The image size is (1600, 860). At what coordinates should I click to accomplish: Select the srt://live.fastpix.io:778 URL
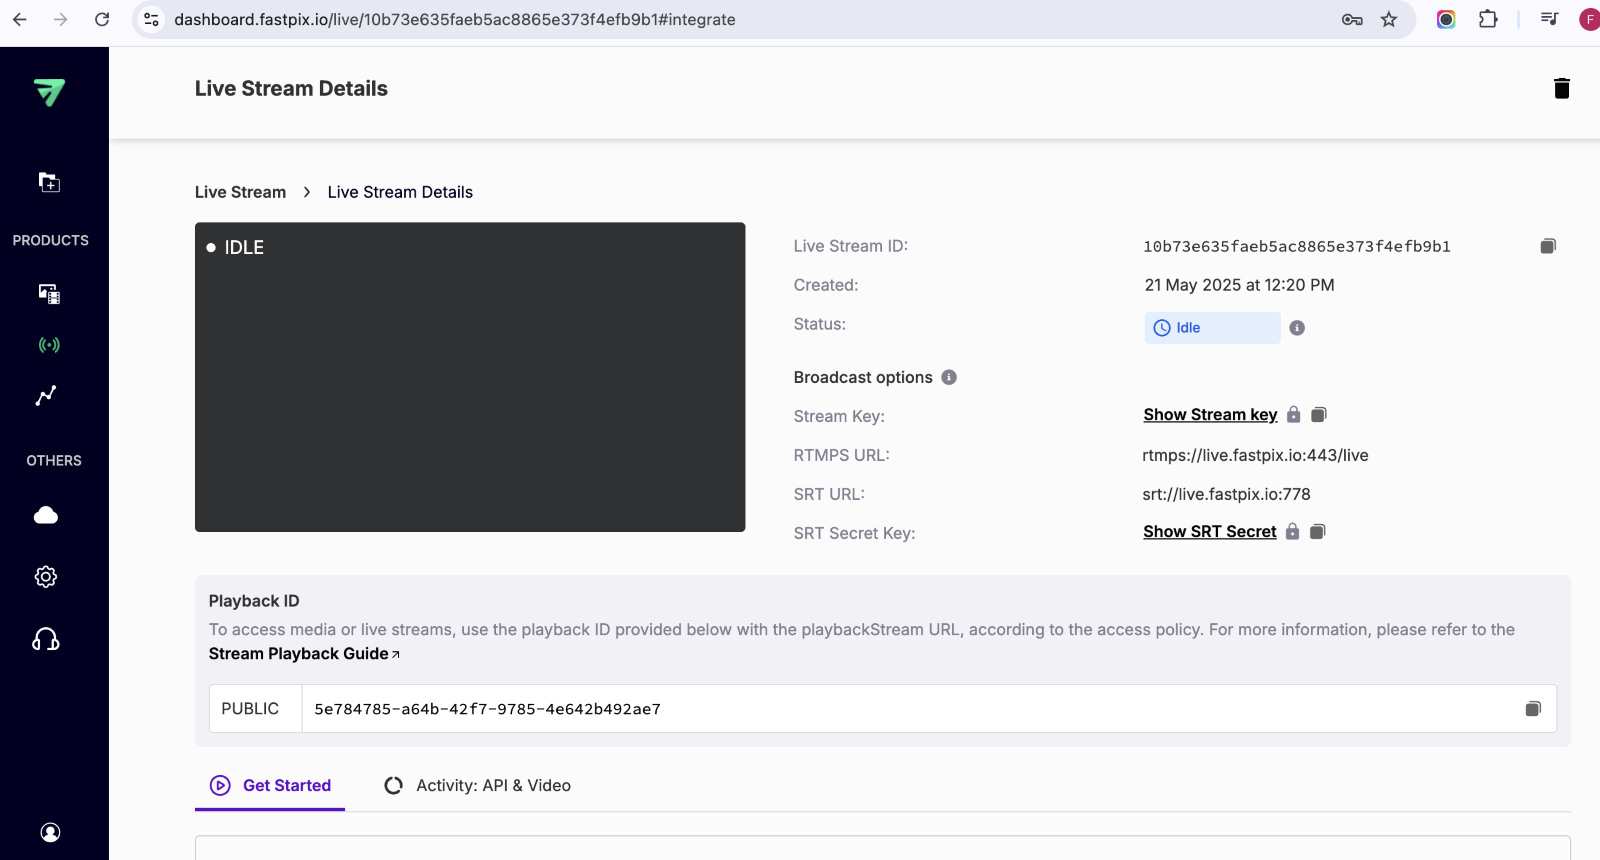coord(1226,494)
